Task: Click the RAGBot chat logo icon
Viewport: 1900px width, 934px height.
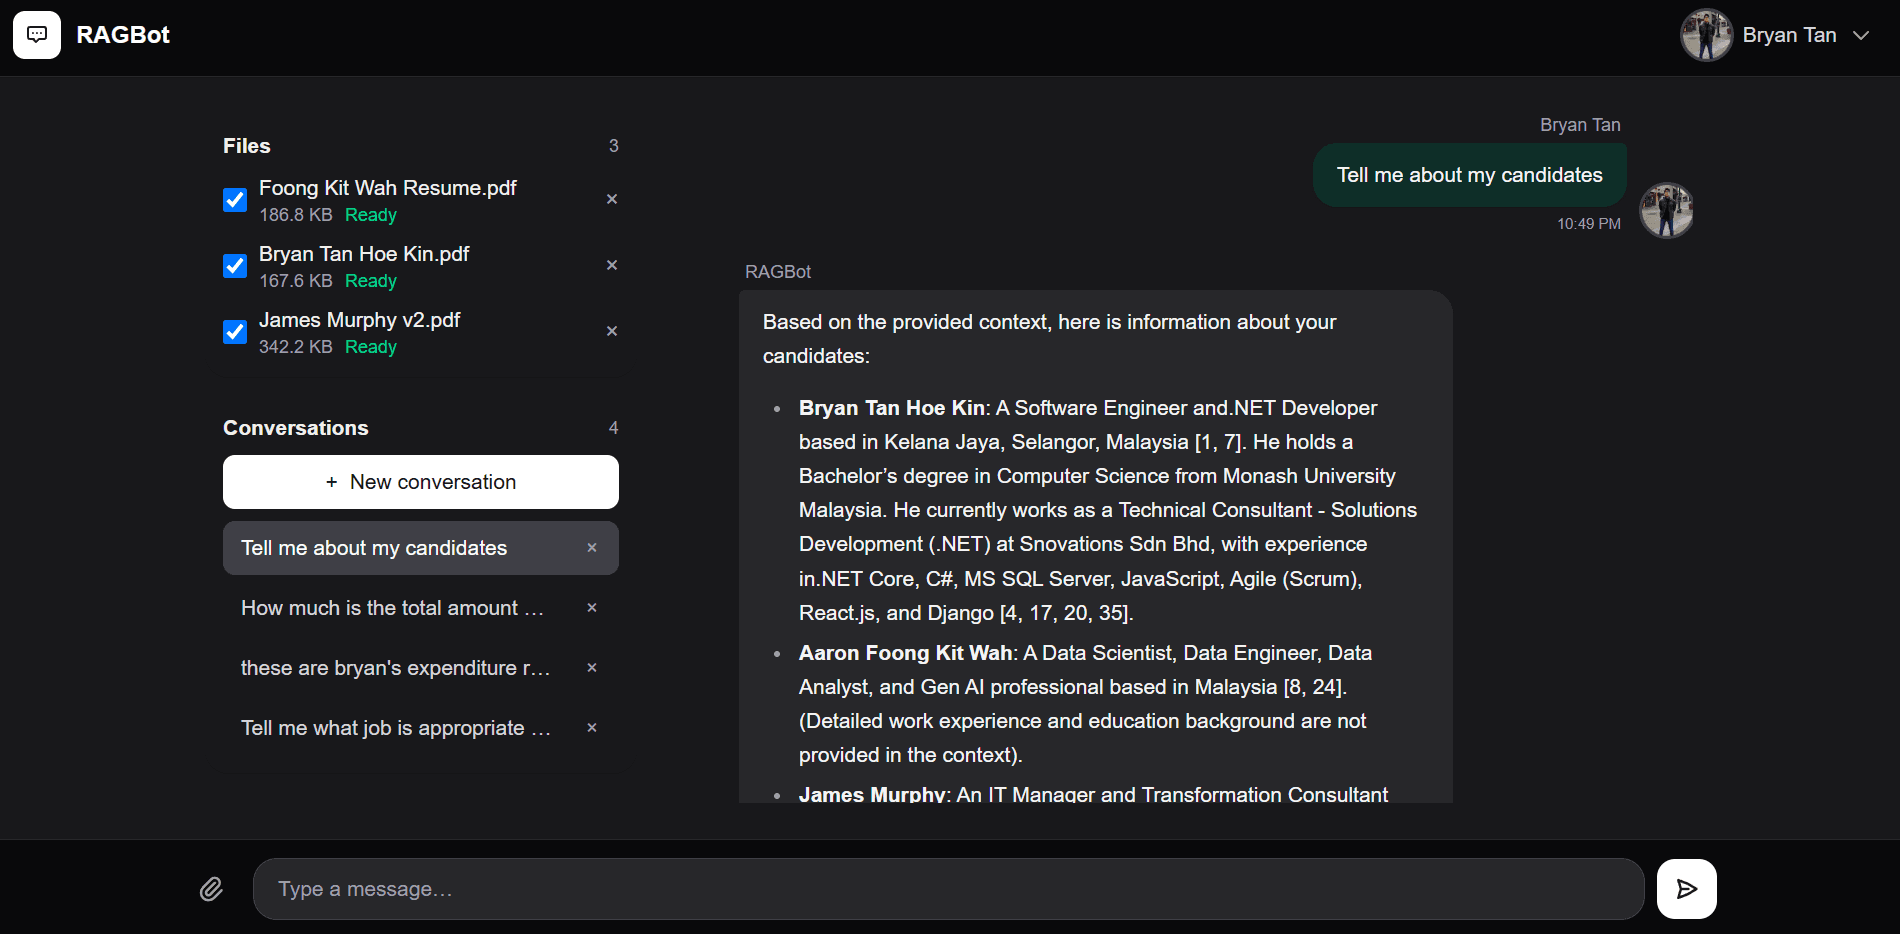Action: (37, 35)
